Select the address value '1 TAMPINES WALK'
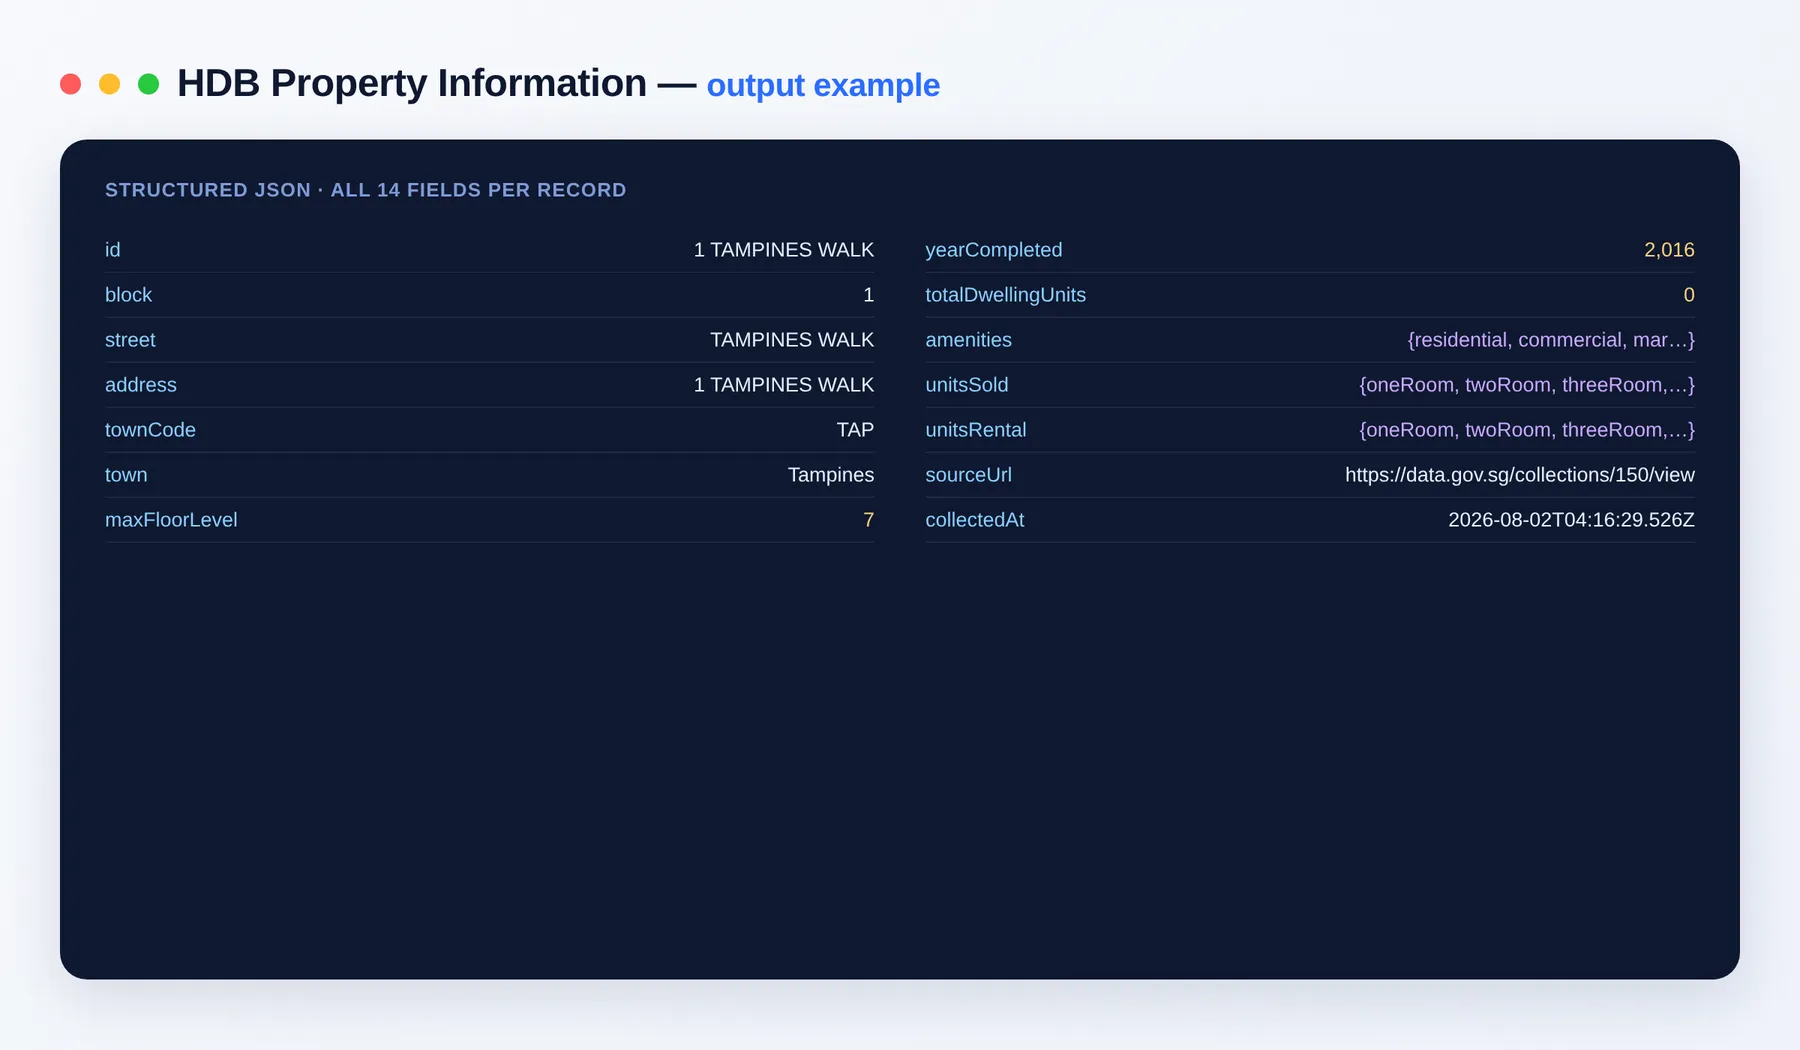The image size is (1800, 1050). [x=784, y=385]
